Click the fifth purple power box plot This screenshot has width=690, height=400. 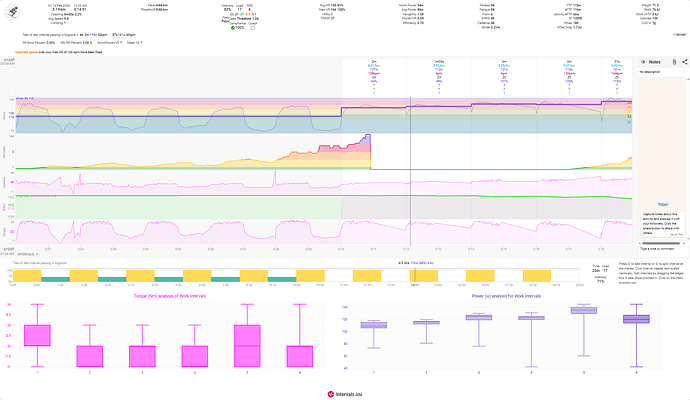(x=576, y=311)
